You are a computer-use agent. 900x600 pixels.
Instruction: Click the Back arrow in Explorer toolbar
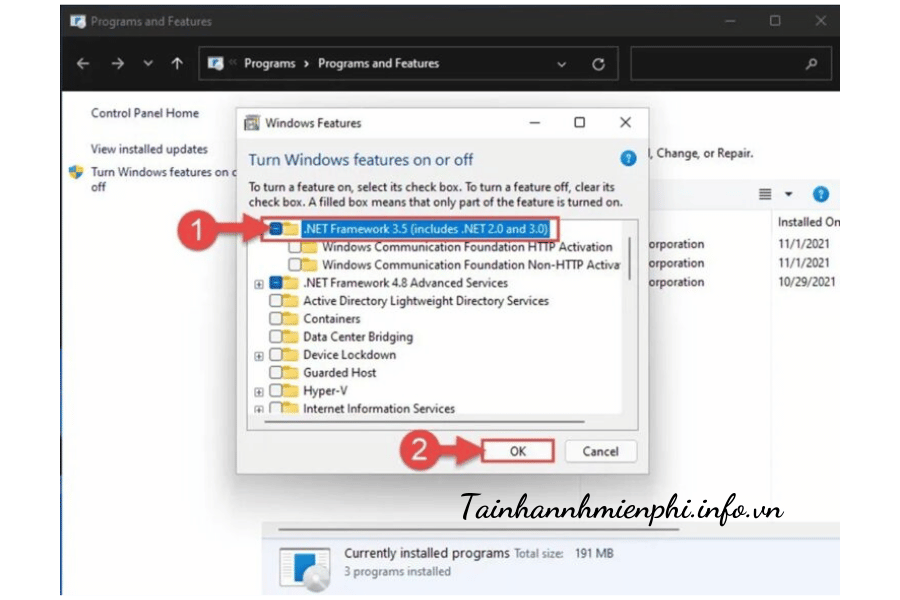point(83,64)
